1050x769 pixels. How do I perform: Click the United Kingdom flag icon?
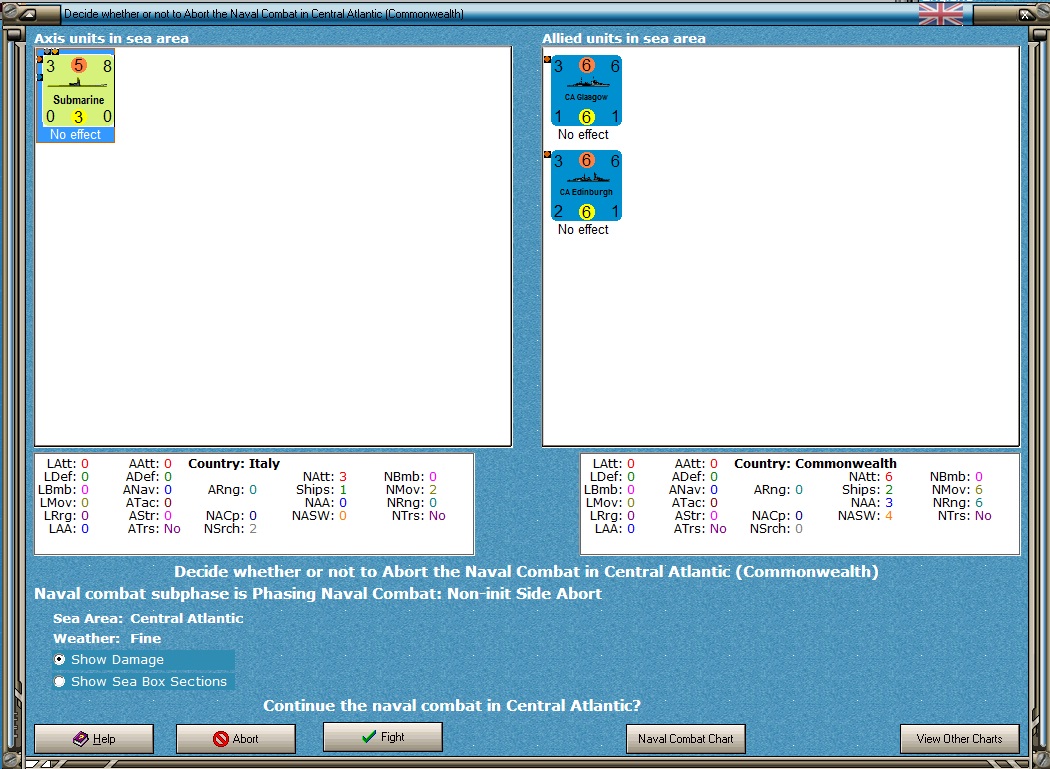941,13
